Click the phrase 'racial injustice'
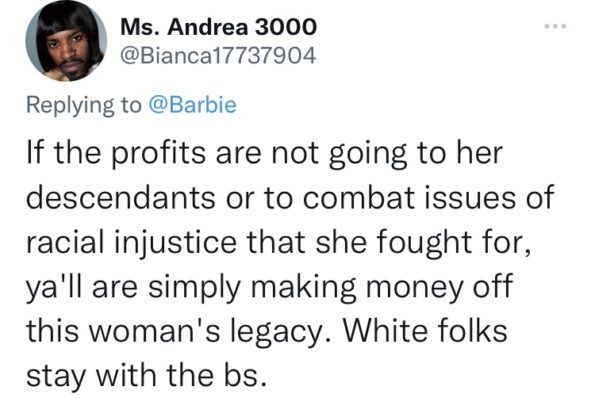The width and height of the screenshot is (595, 398). 132,243
